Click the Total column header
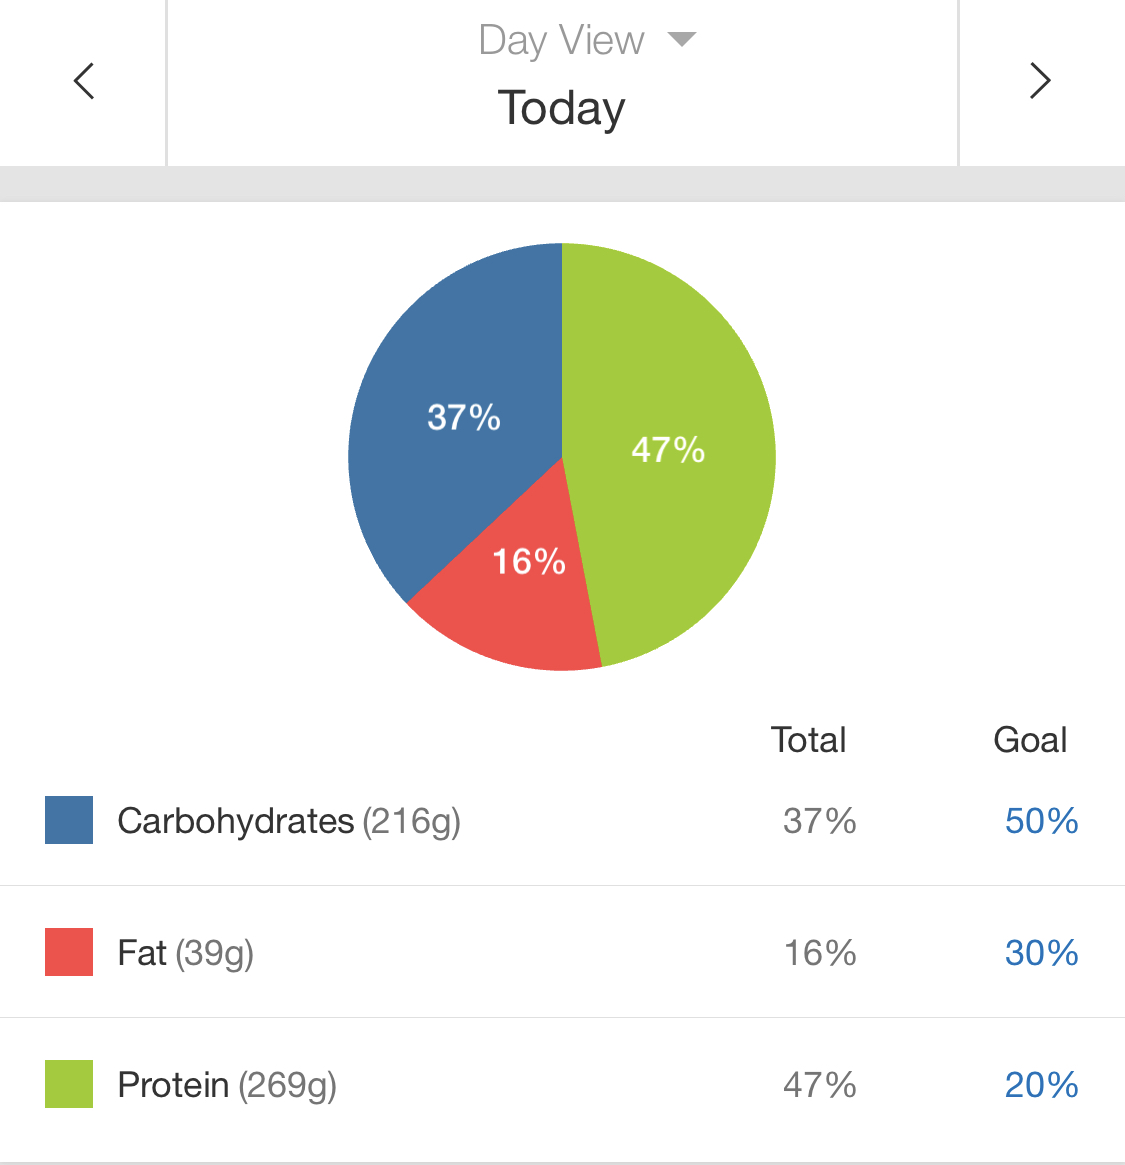This screenshot has width=1125, height=1165. pos(808,740)
